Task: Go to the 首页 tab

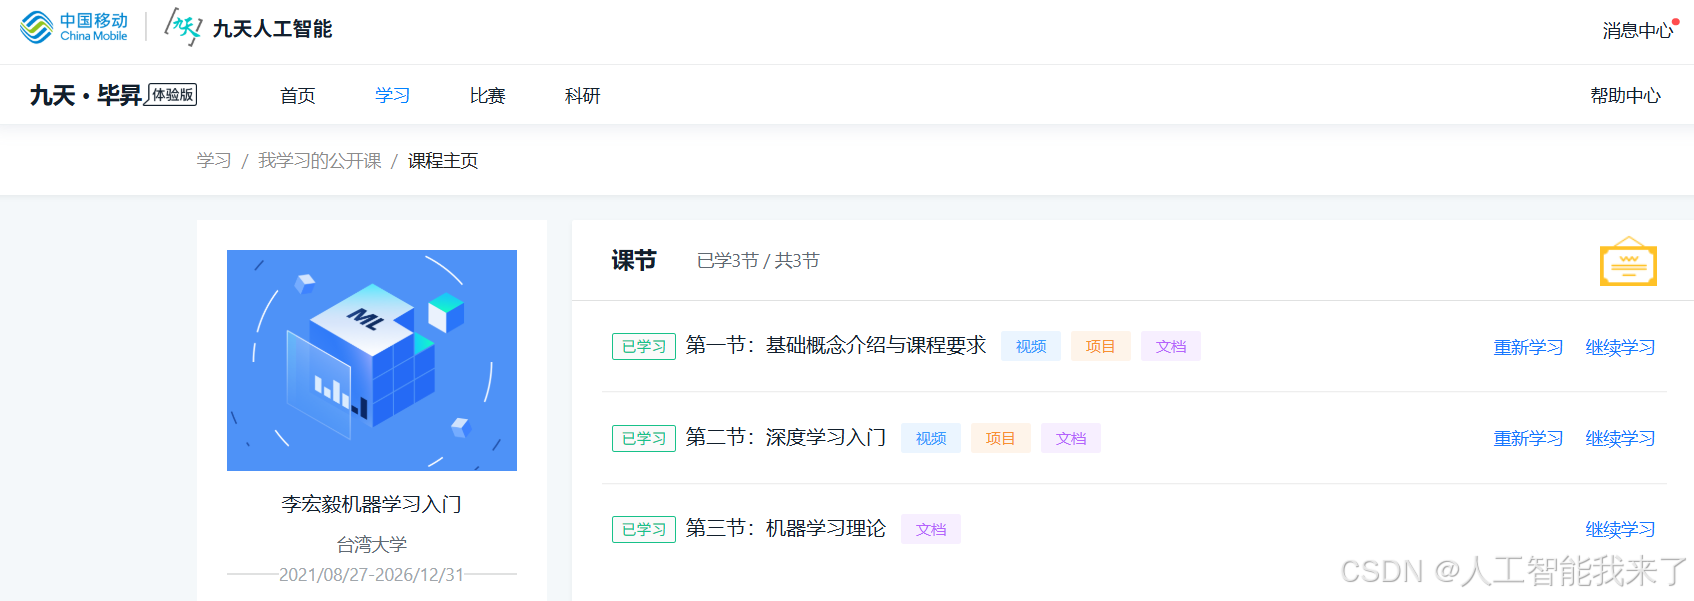Action: [297, 95]
